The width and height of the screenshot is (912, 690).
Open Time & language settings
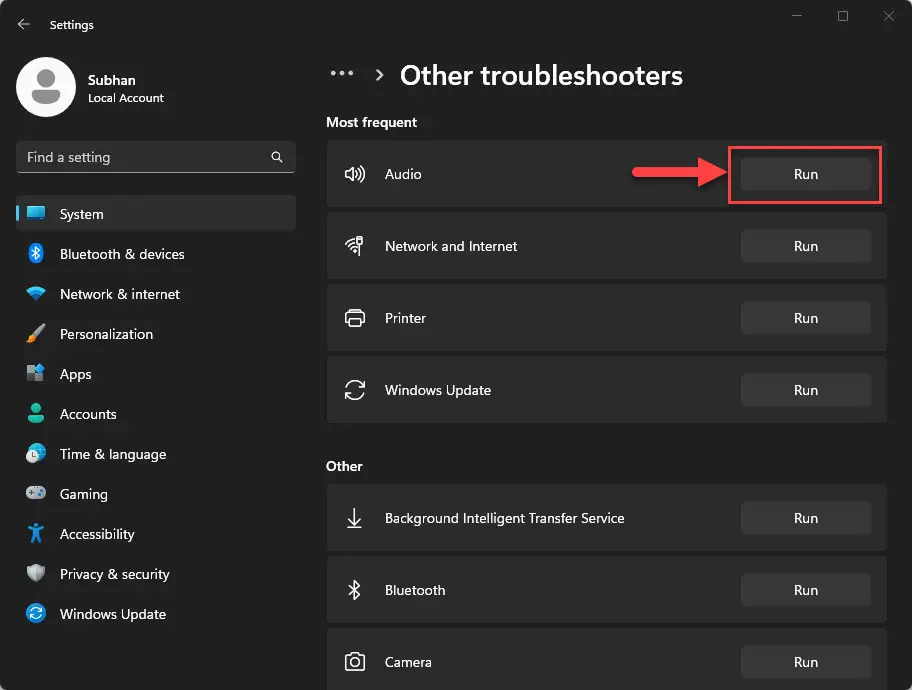[156, 454]
